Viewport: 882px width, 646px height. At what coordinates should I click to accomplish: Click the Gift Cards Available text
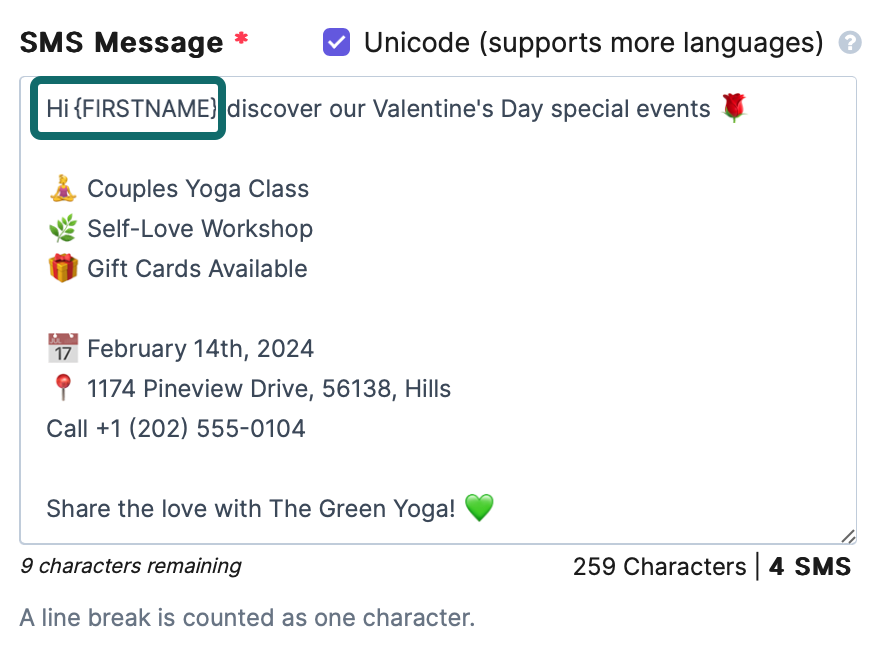pos(197,268)
